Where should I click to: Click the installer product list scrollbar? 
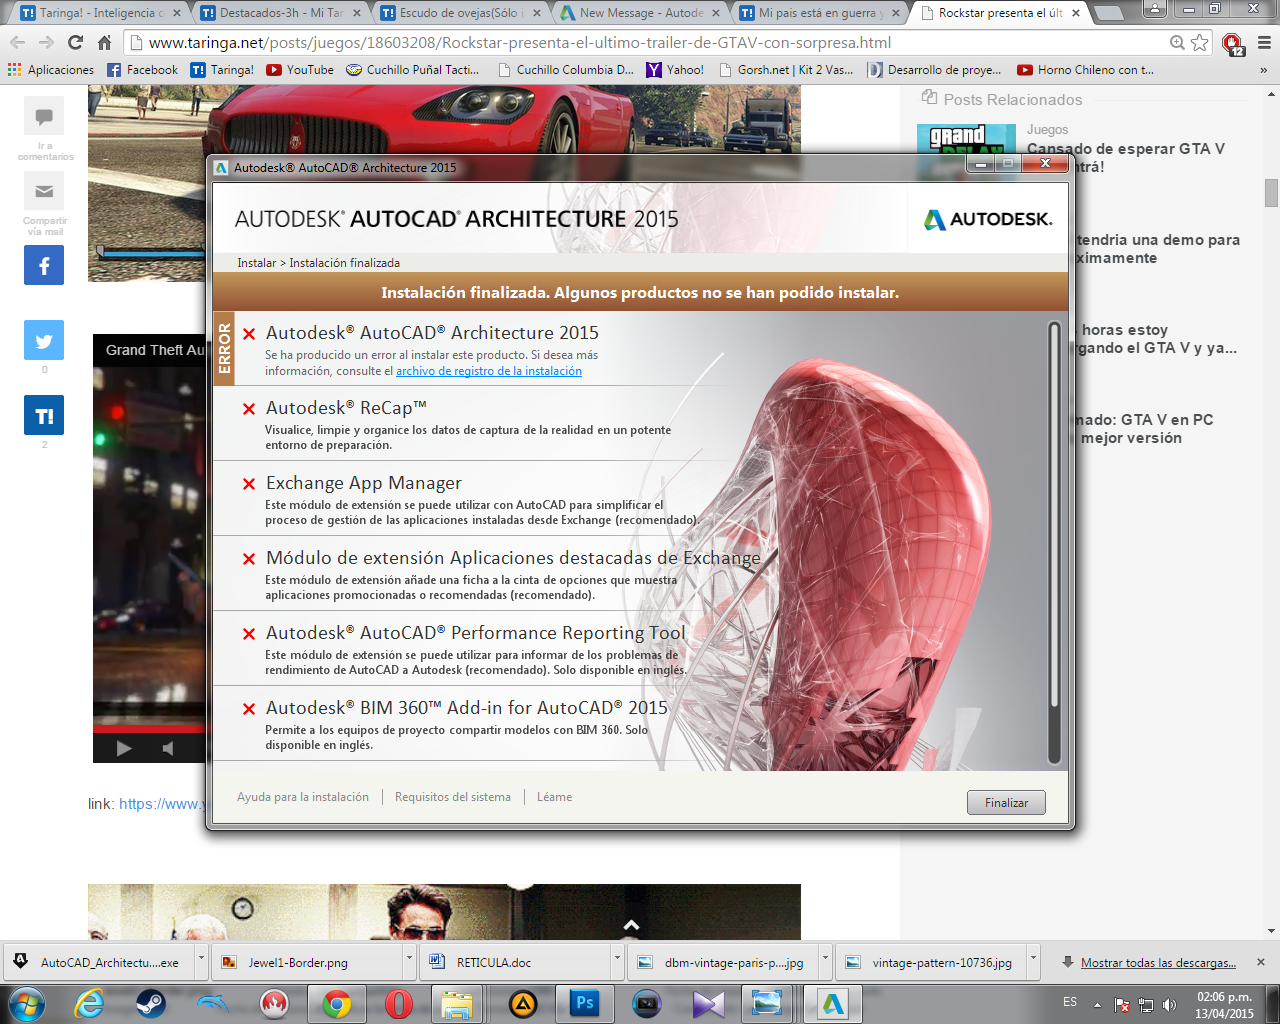pos(1053,542)
